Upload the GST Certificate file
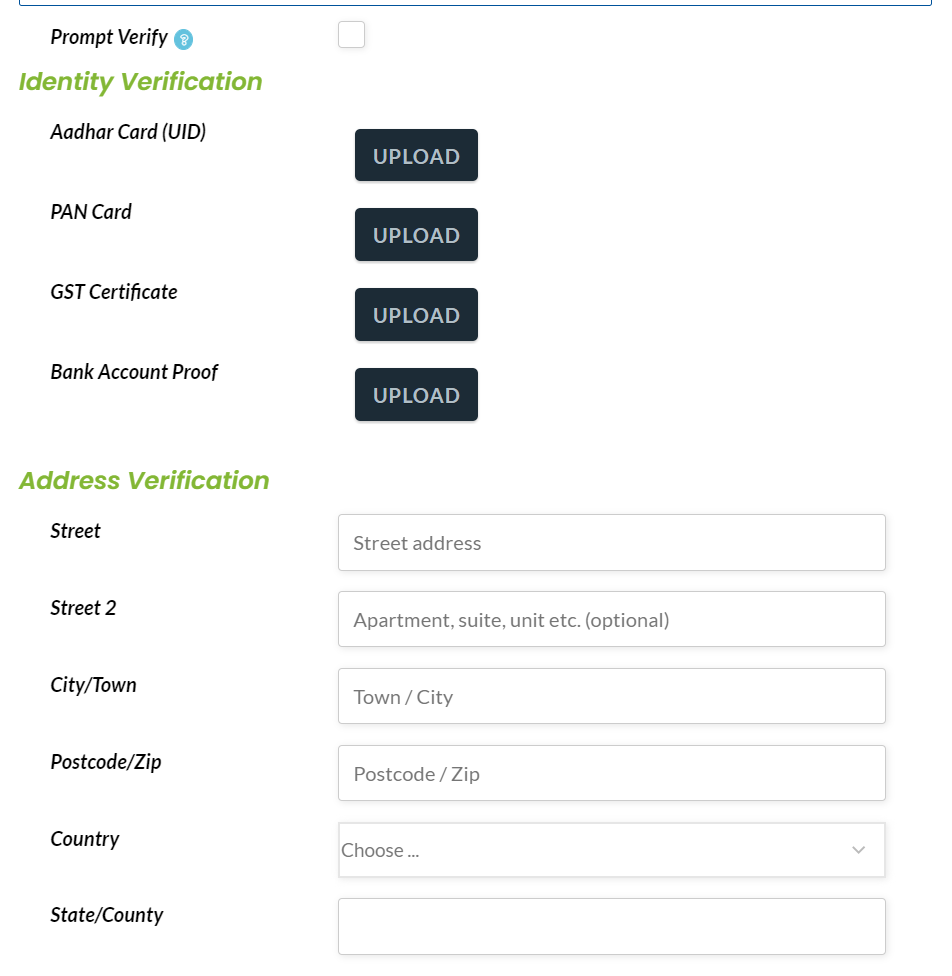This screenshot has width=952, height=976. [x=416, y=314]
